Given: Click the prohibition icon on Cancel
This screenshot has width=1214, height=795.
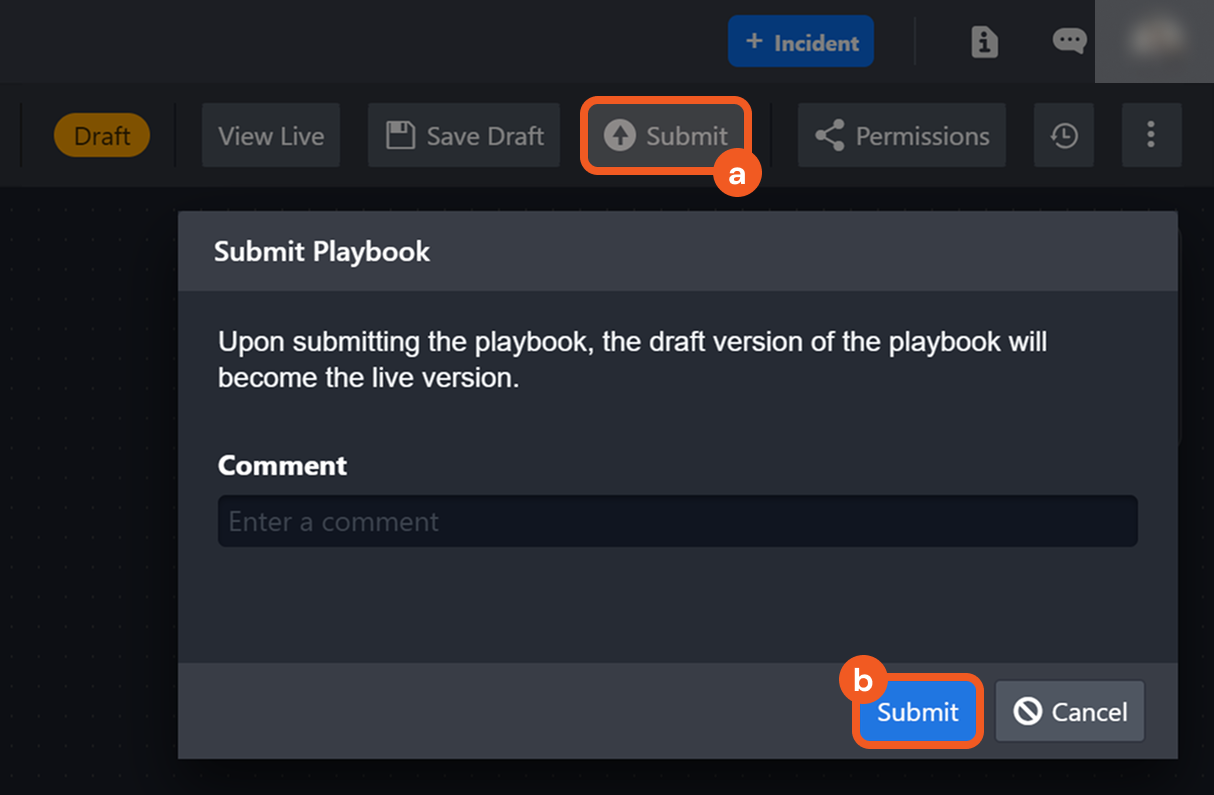Looking at the screenshot, I should (1028, 711).
